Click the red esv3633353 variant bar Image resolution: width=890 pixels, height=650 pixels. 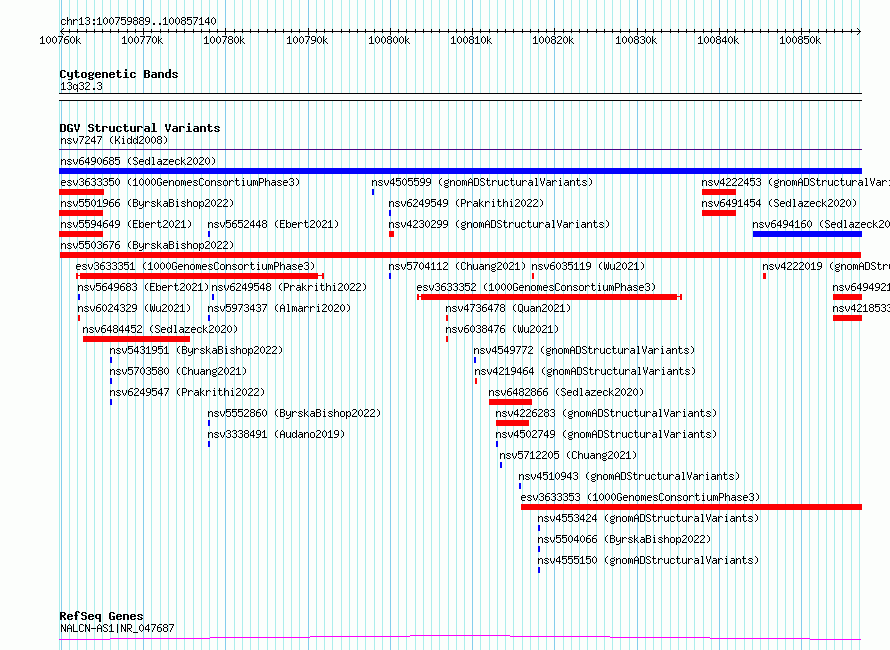click(x=691, y=507)
